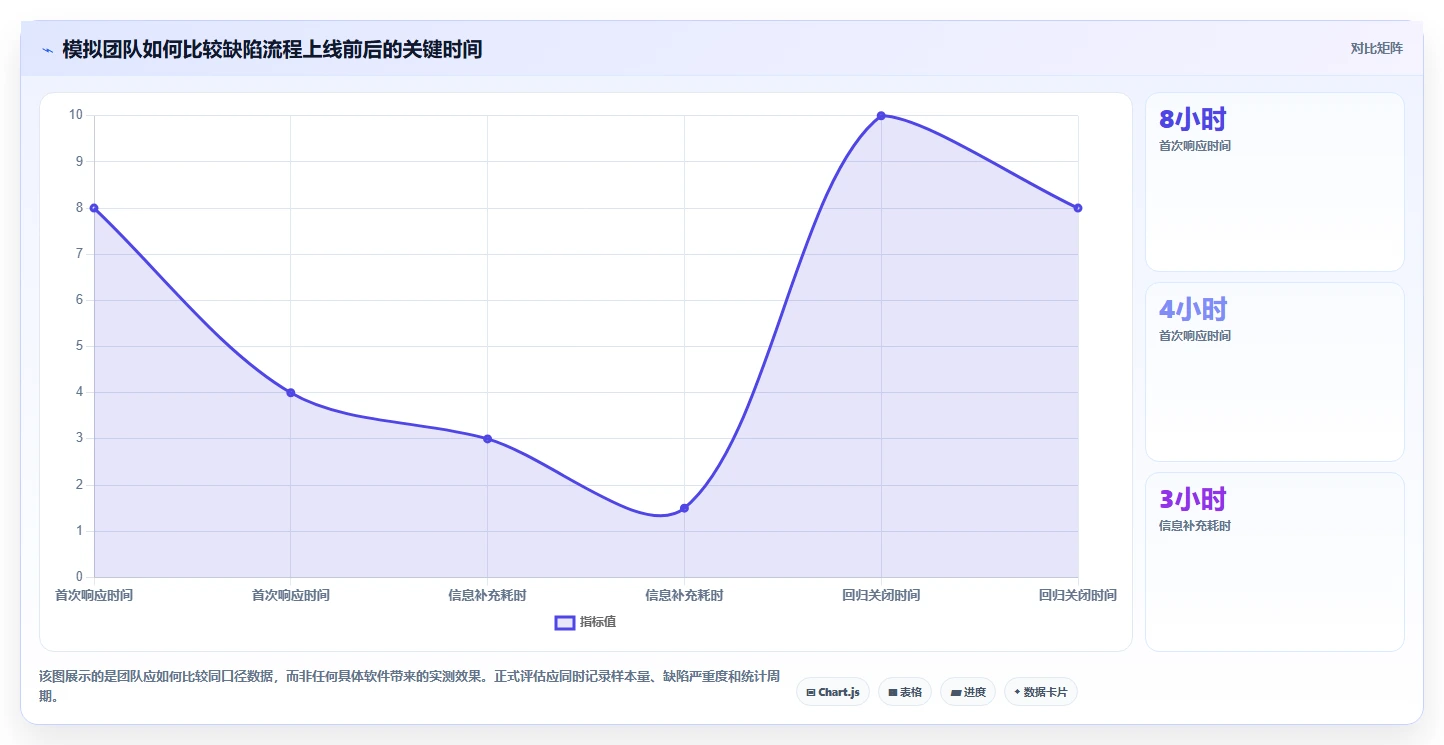This screenshot has width=1444, height=745.
Task: Click the 指标值 legend label text
Action: [x=598, y=622]
